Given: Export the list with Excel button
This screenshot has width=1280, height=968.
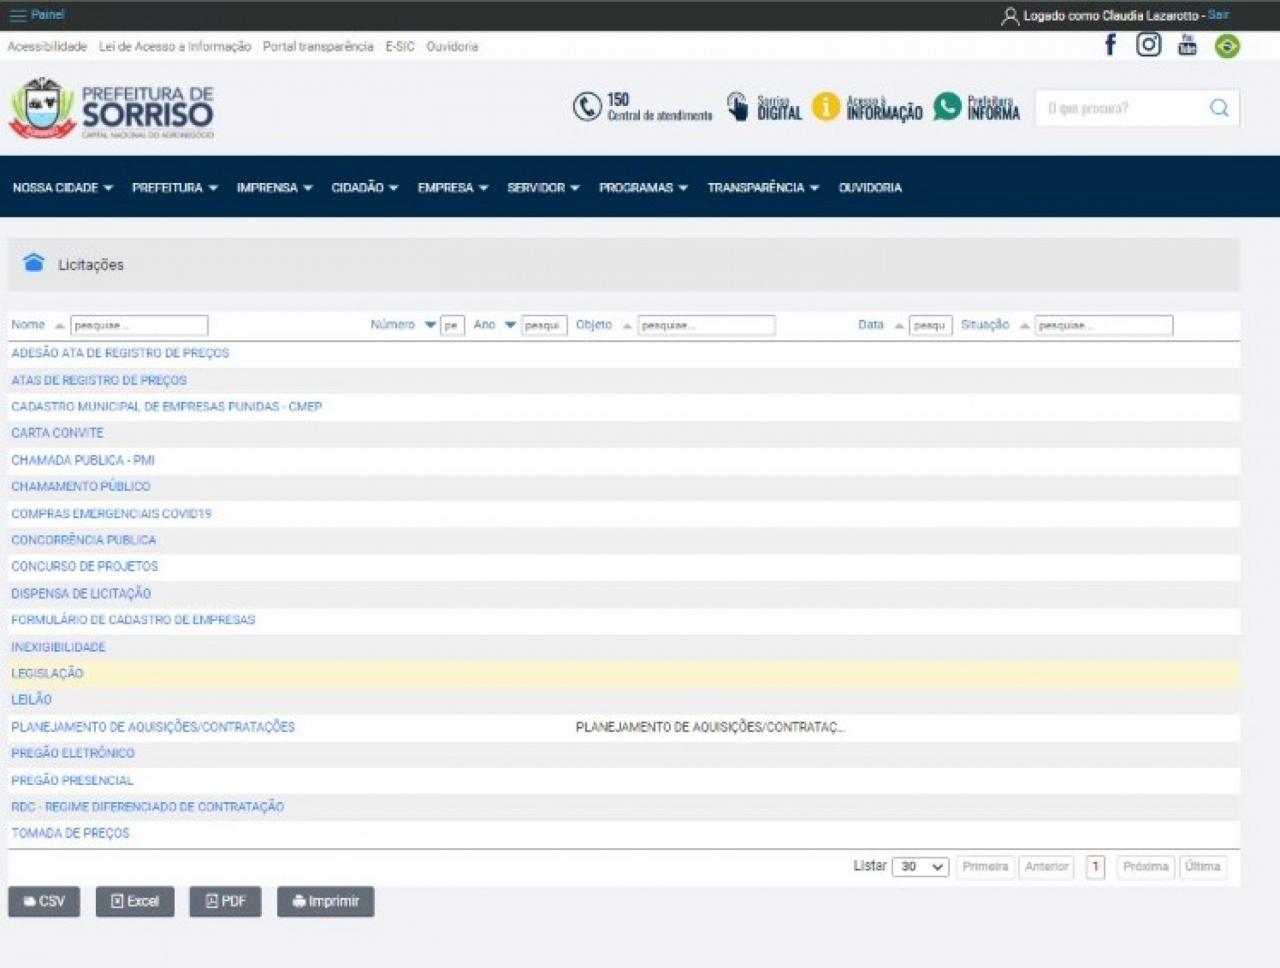Looking at the screenshot, I should pyautogui.click(x=135, y=901).
